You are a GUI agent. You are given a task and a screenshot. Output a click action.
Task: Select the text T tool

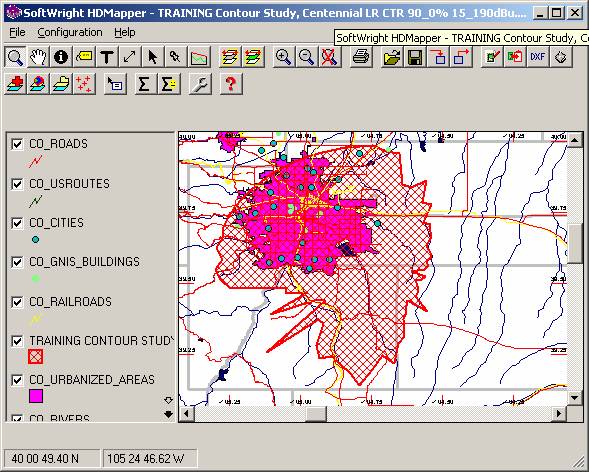coord(107,57)
